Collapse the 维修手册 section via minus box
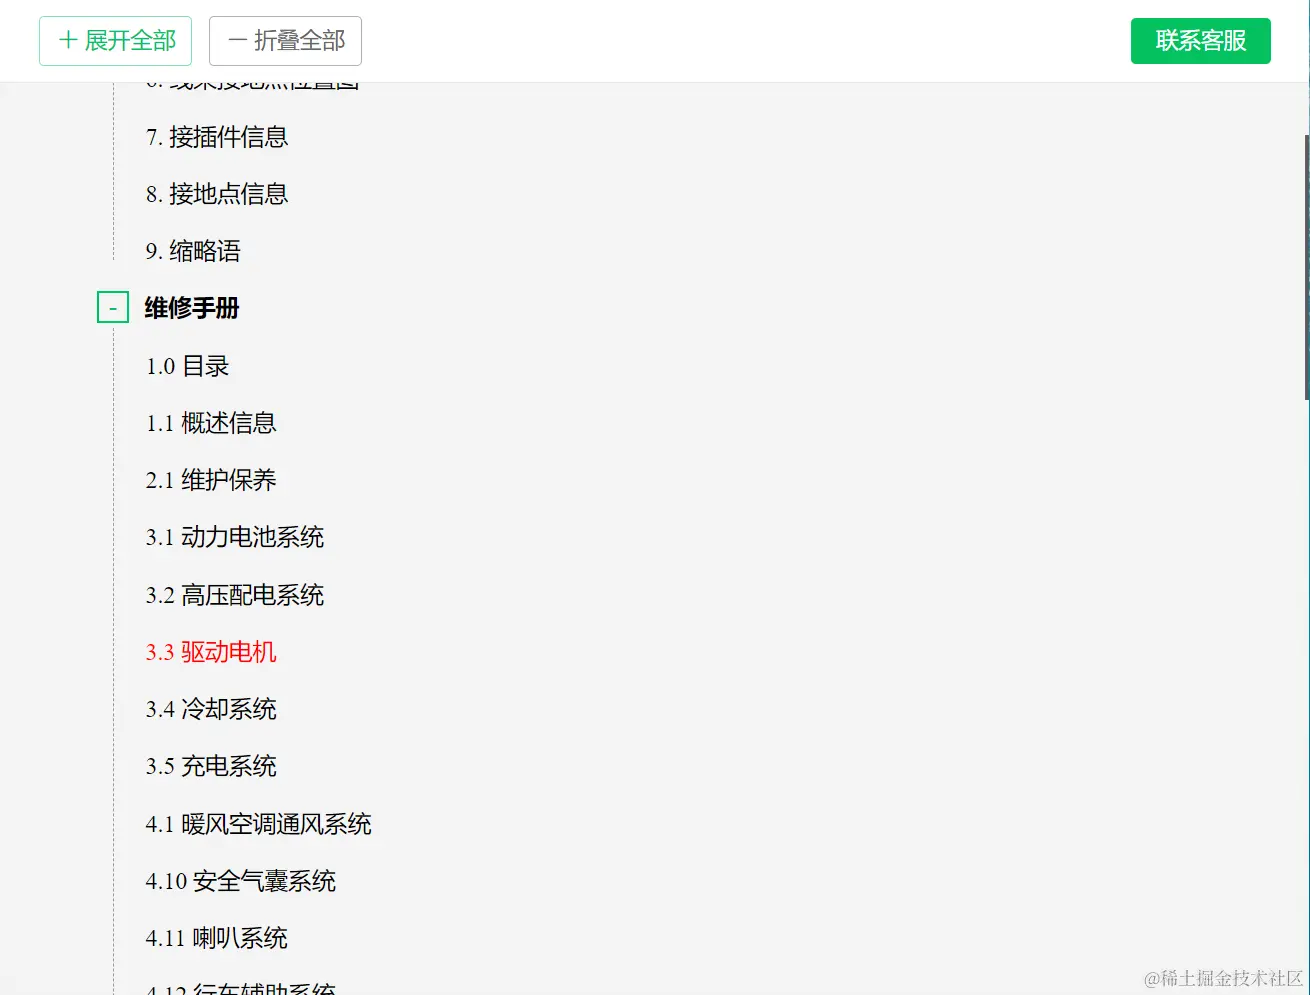Viewport: 1310px width, 995px height. coord(112,306)
